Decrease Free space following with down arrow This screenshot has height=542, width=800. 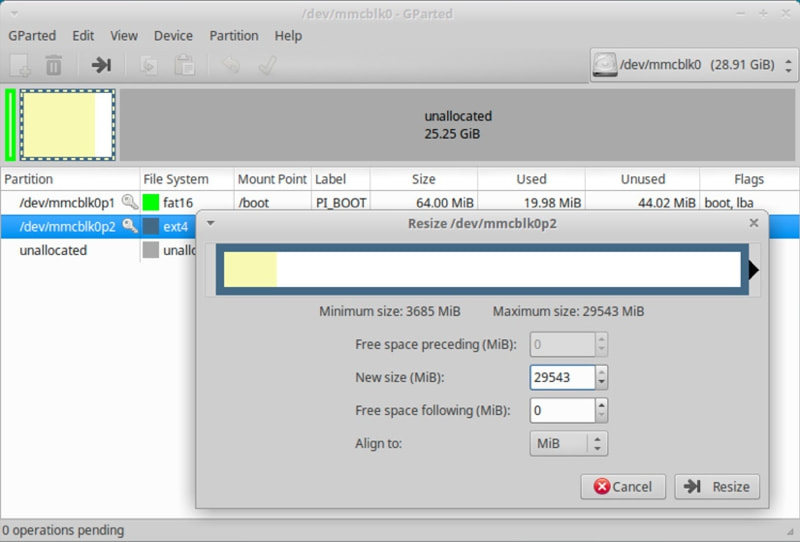(602, 415)
